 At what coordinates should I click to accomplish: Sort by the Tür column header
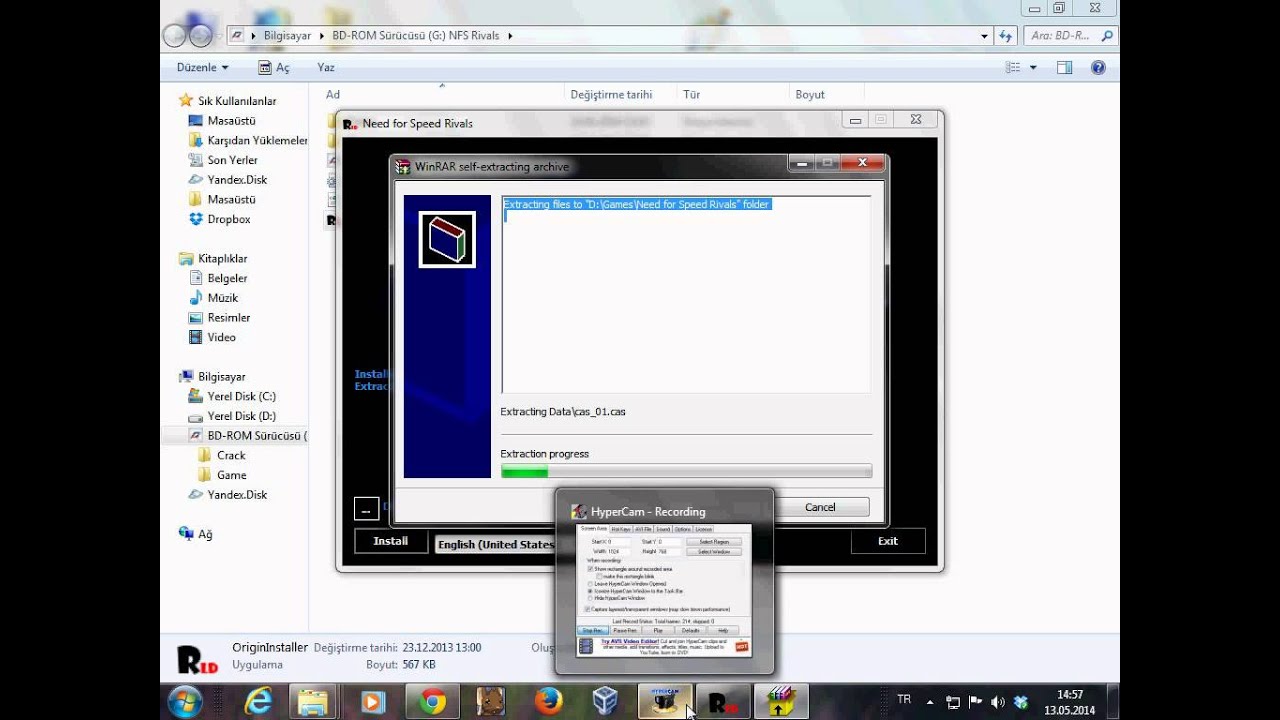(691, 94)
